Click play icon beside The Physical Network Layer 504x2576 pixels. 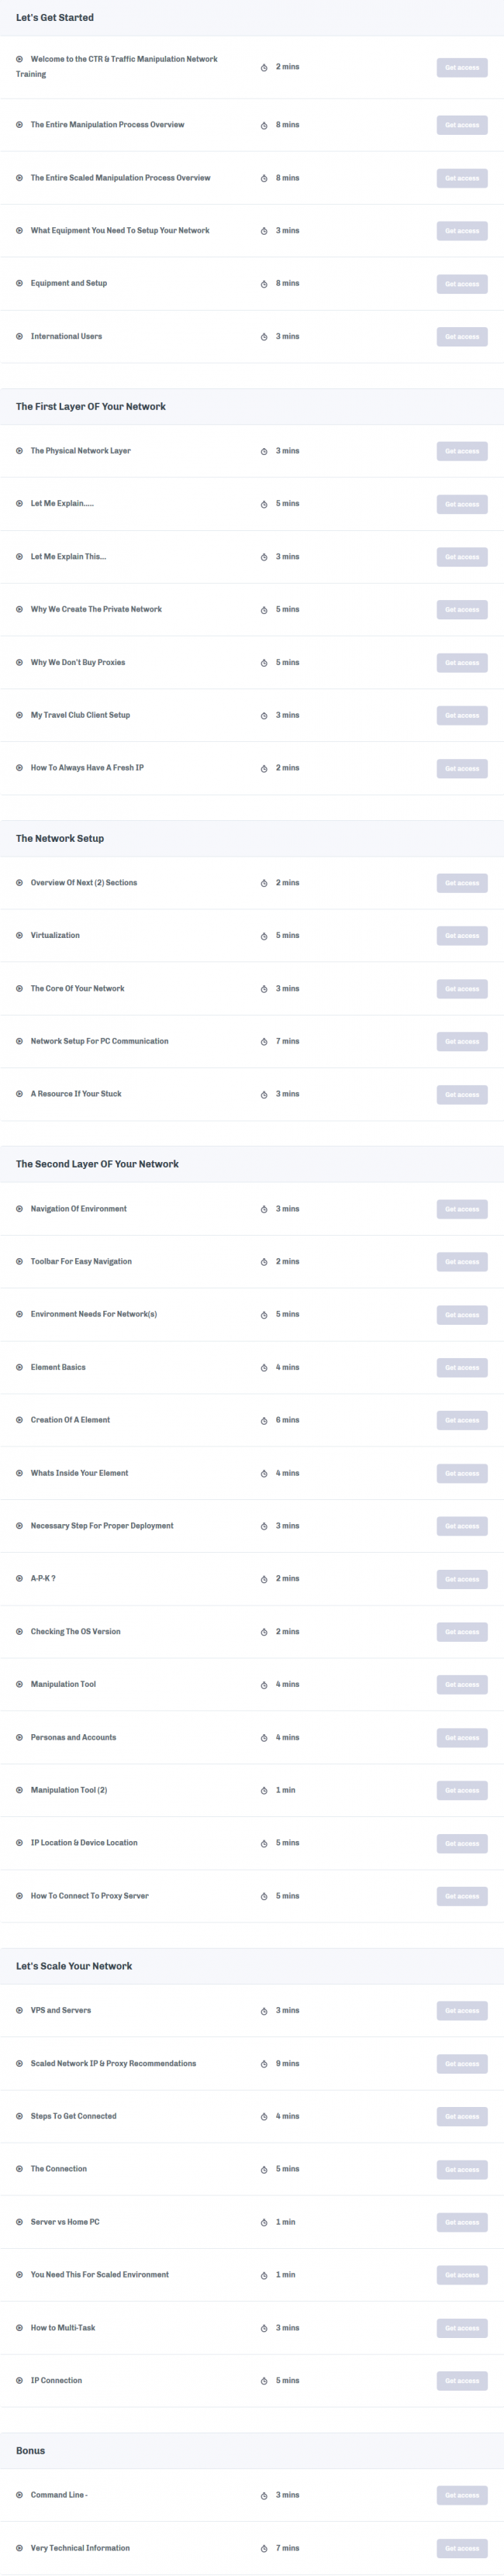coord(19,451)
